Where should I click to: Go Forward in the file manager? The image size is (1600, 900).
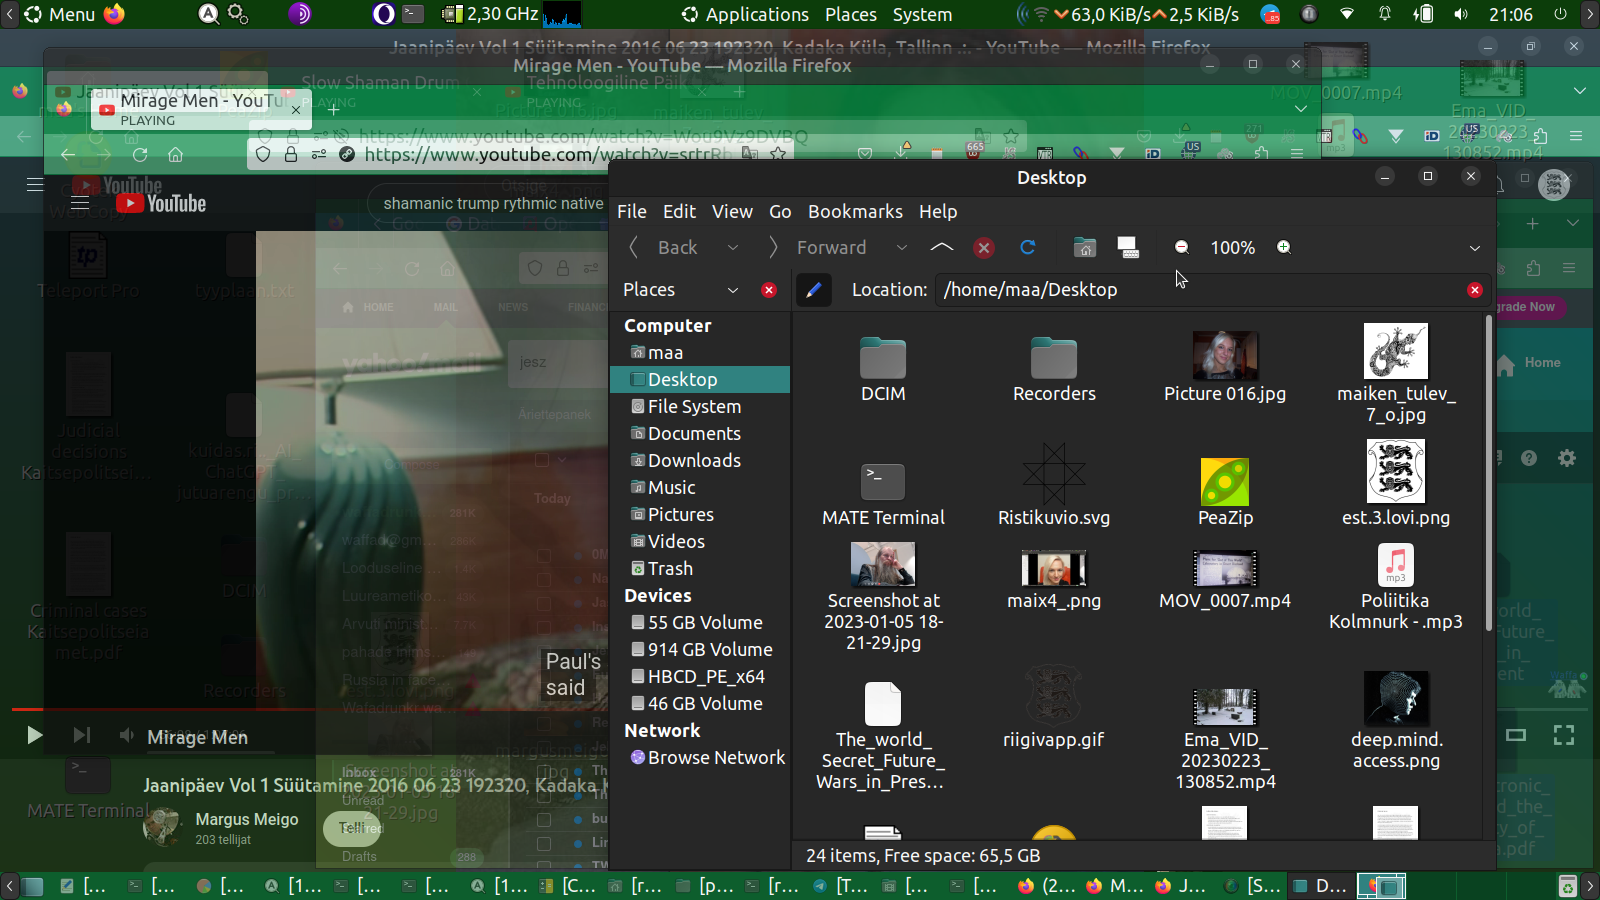pos(818,247)
